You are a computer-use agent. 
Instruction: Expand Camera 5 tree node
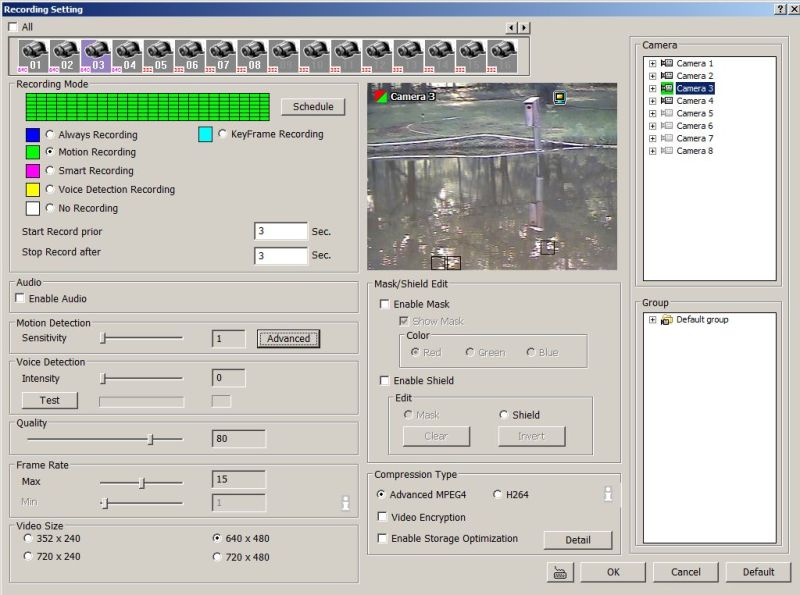pos(653,114)
